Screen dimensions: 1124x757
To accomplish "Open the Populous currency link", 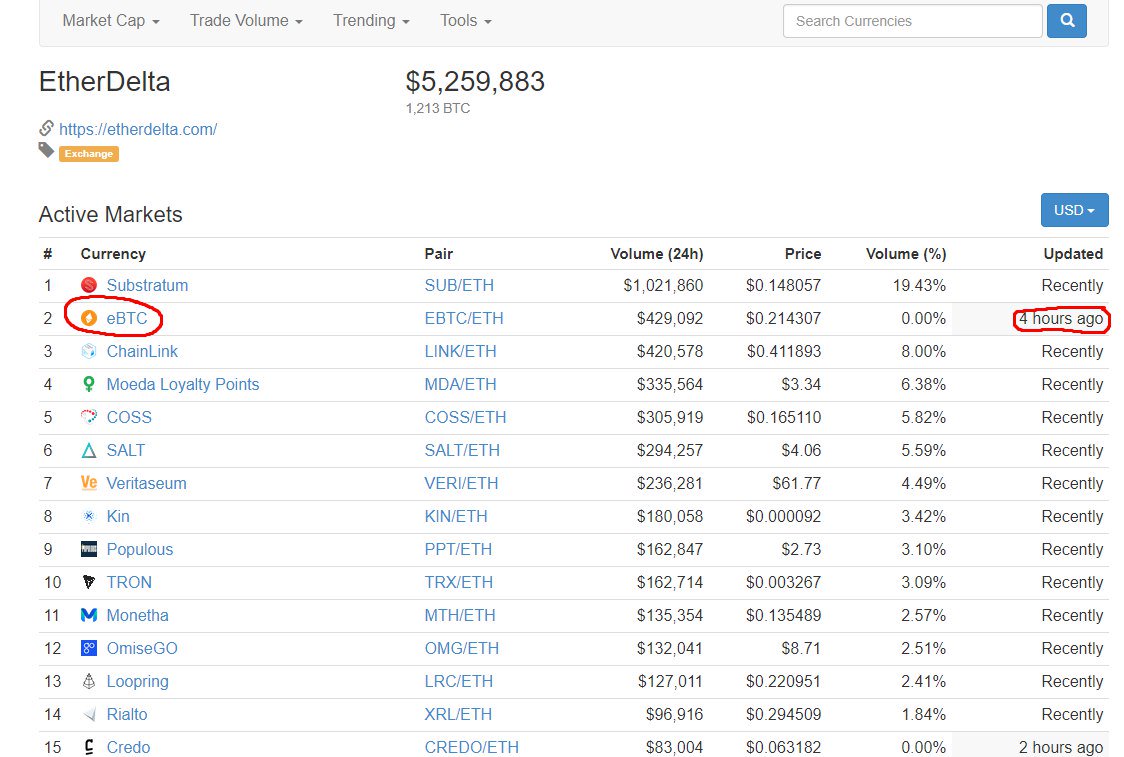I will click(x=140, y=549).
